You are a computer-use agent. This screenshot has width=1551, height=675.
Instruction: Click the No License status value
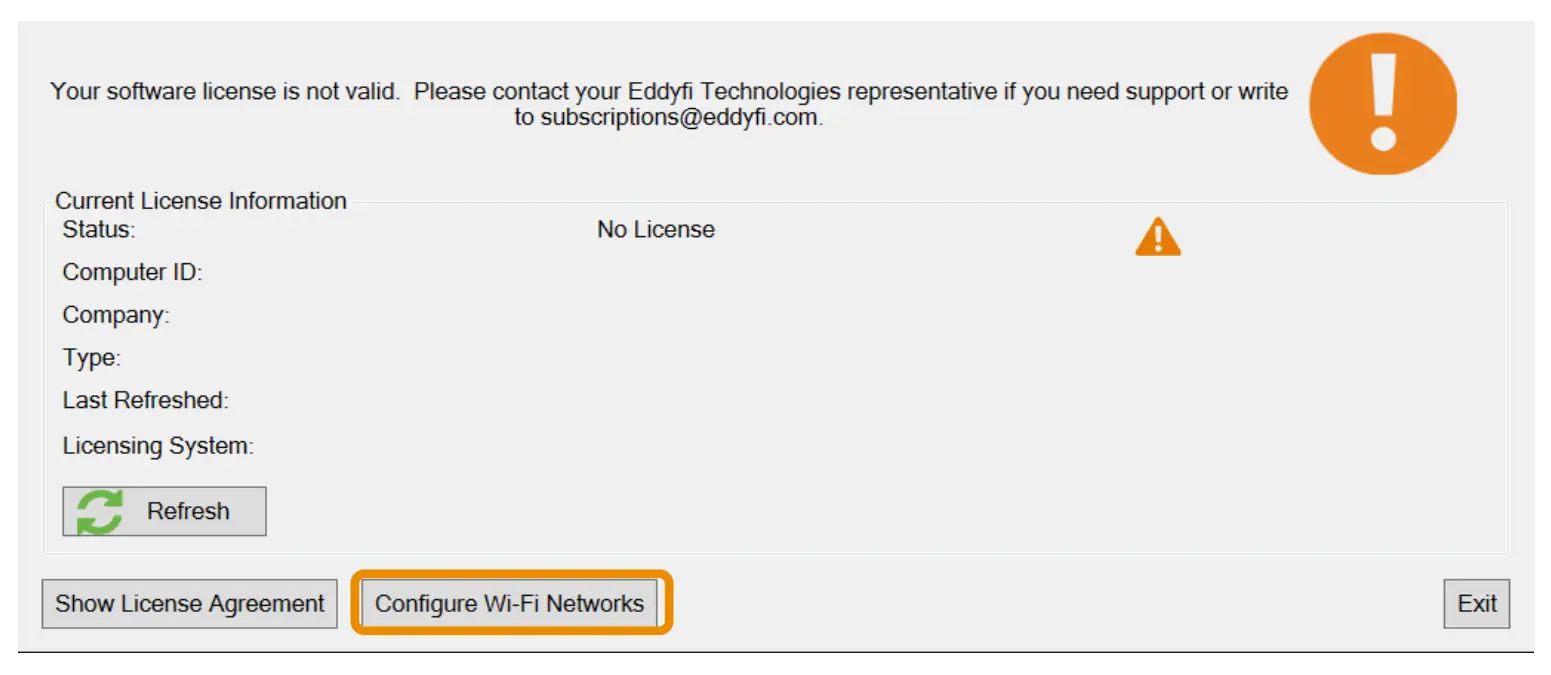click(656, 229)
